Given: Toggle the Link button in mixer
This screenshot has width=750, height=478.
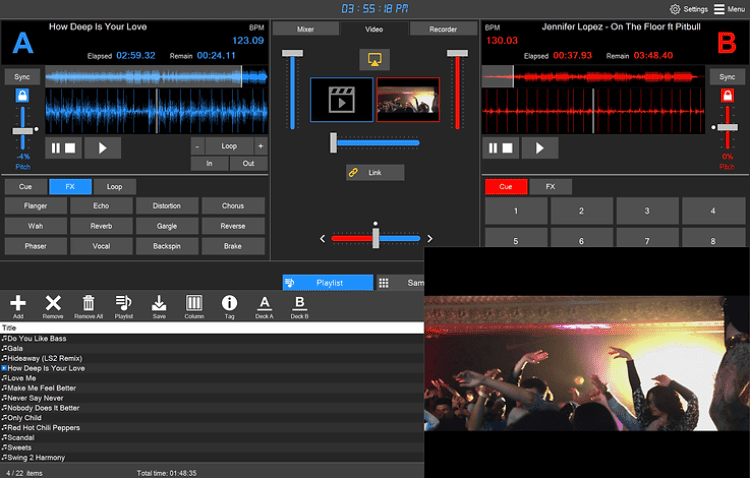Looking at the screenshot, I should click(375, 173).
